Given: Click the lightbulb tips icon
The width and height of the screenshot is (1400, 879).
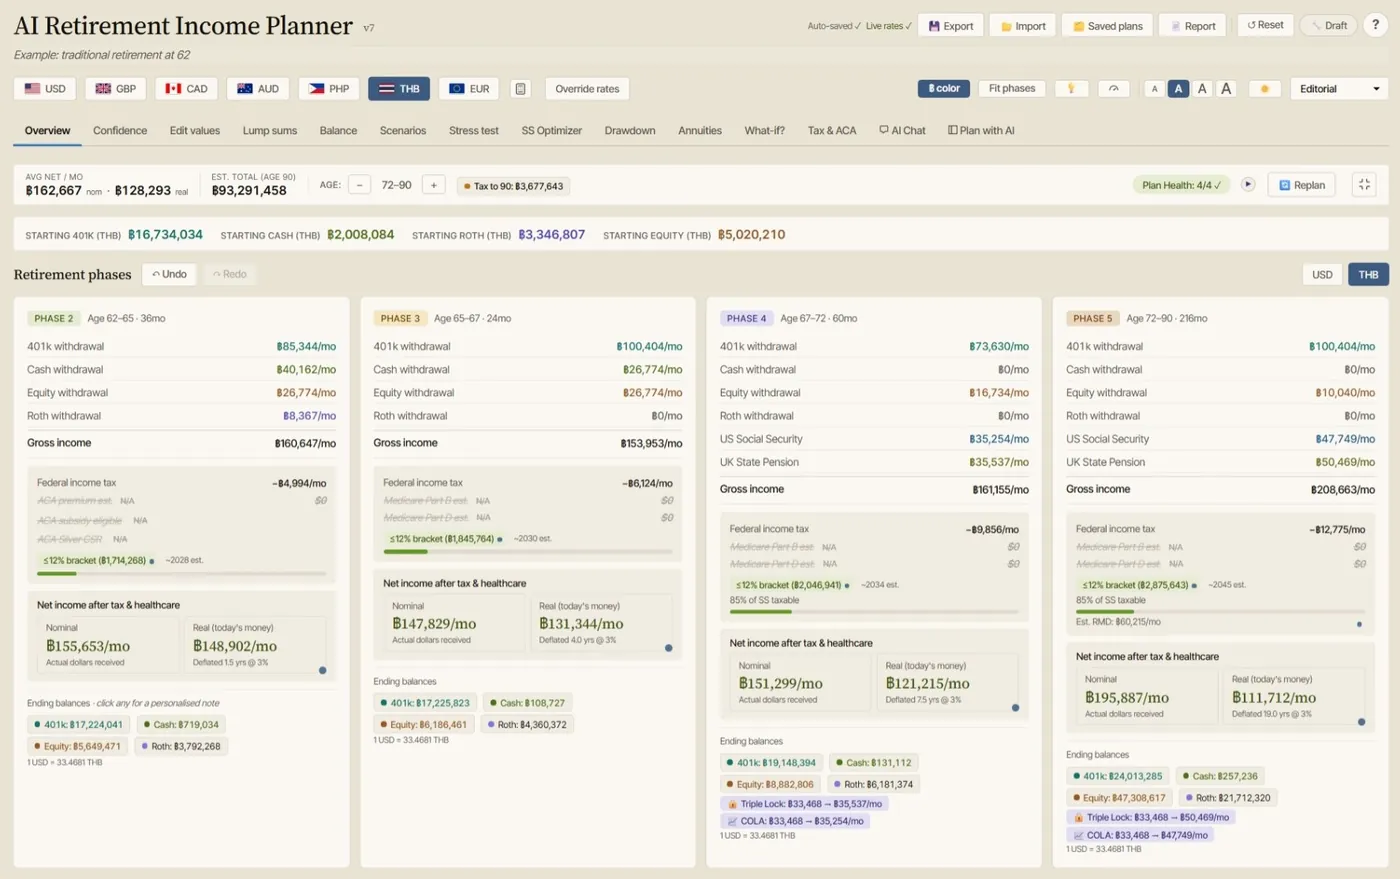Looking at the screenshot, I should (x=1071, y=89).
